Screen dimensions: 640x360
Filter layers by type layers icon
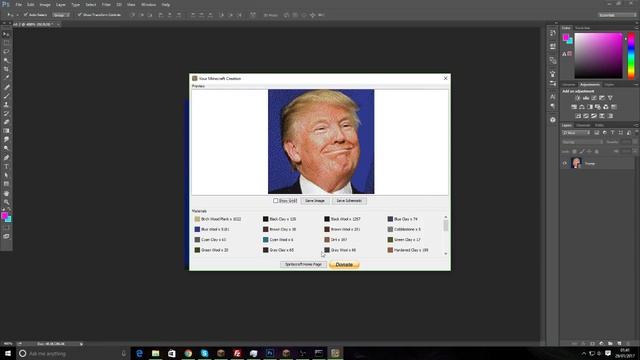(612, 133)
